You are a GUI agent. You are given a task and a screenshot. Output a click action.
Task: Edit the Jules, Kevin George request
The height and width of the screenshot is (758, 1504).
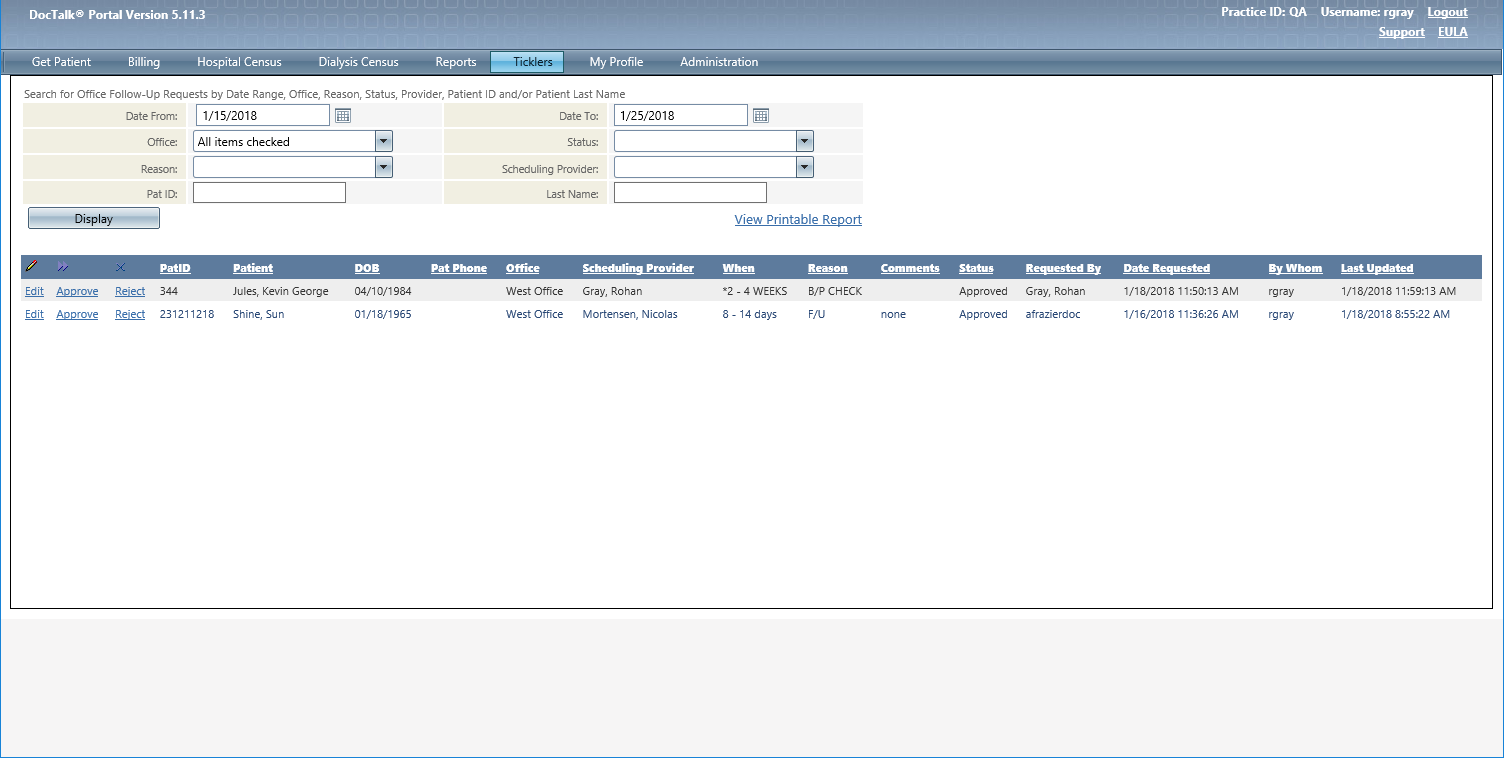pos(34,291)
